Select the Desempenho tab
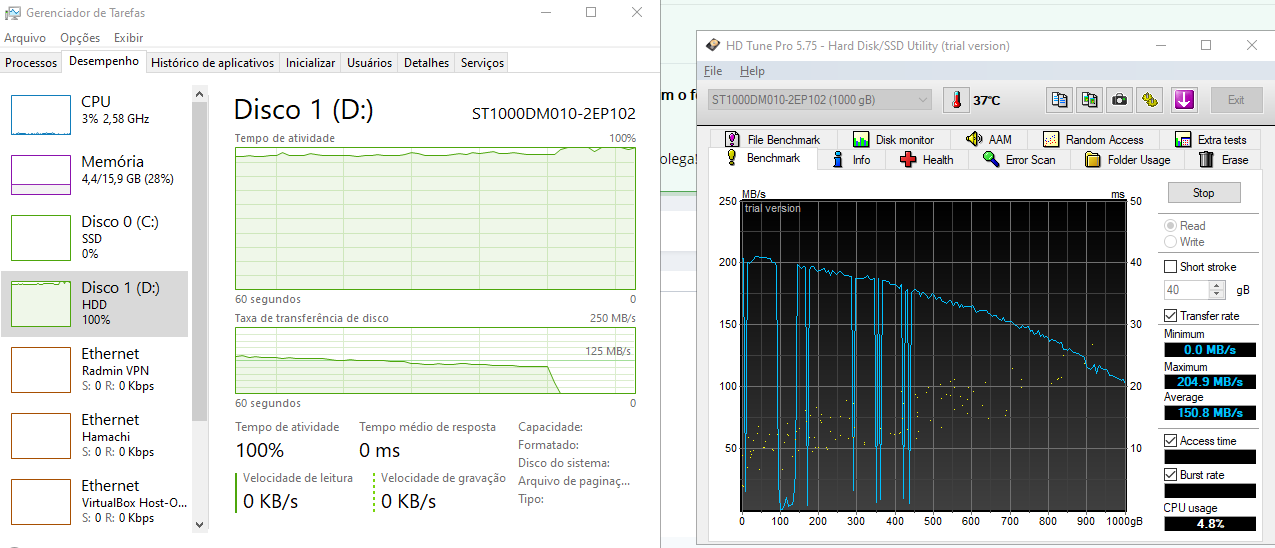This screenshot has height=548, width=1275. [x=104, y=62]
